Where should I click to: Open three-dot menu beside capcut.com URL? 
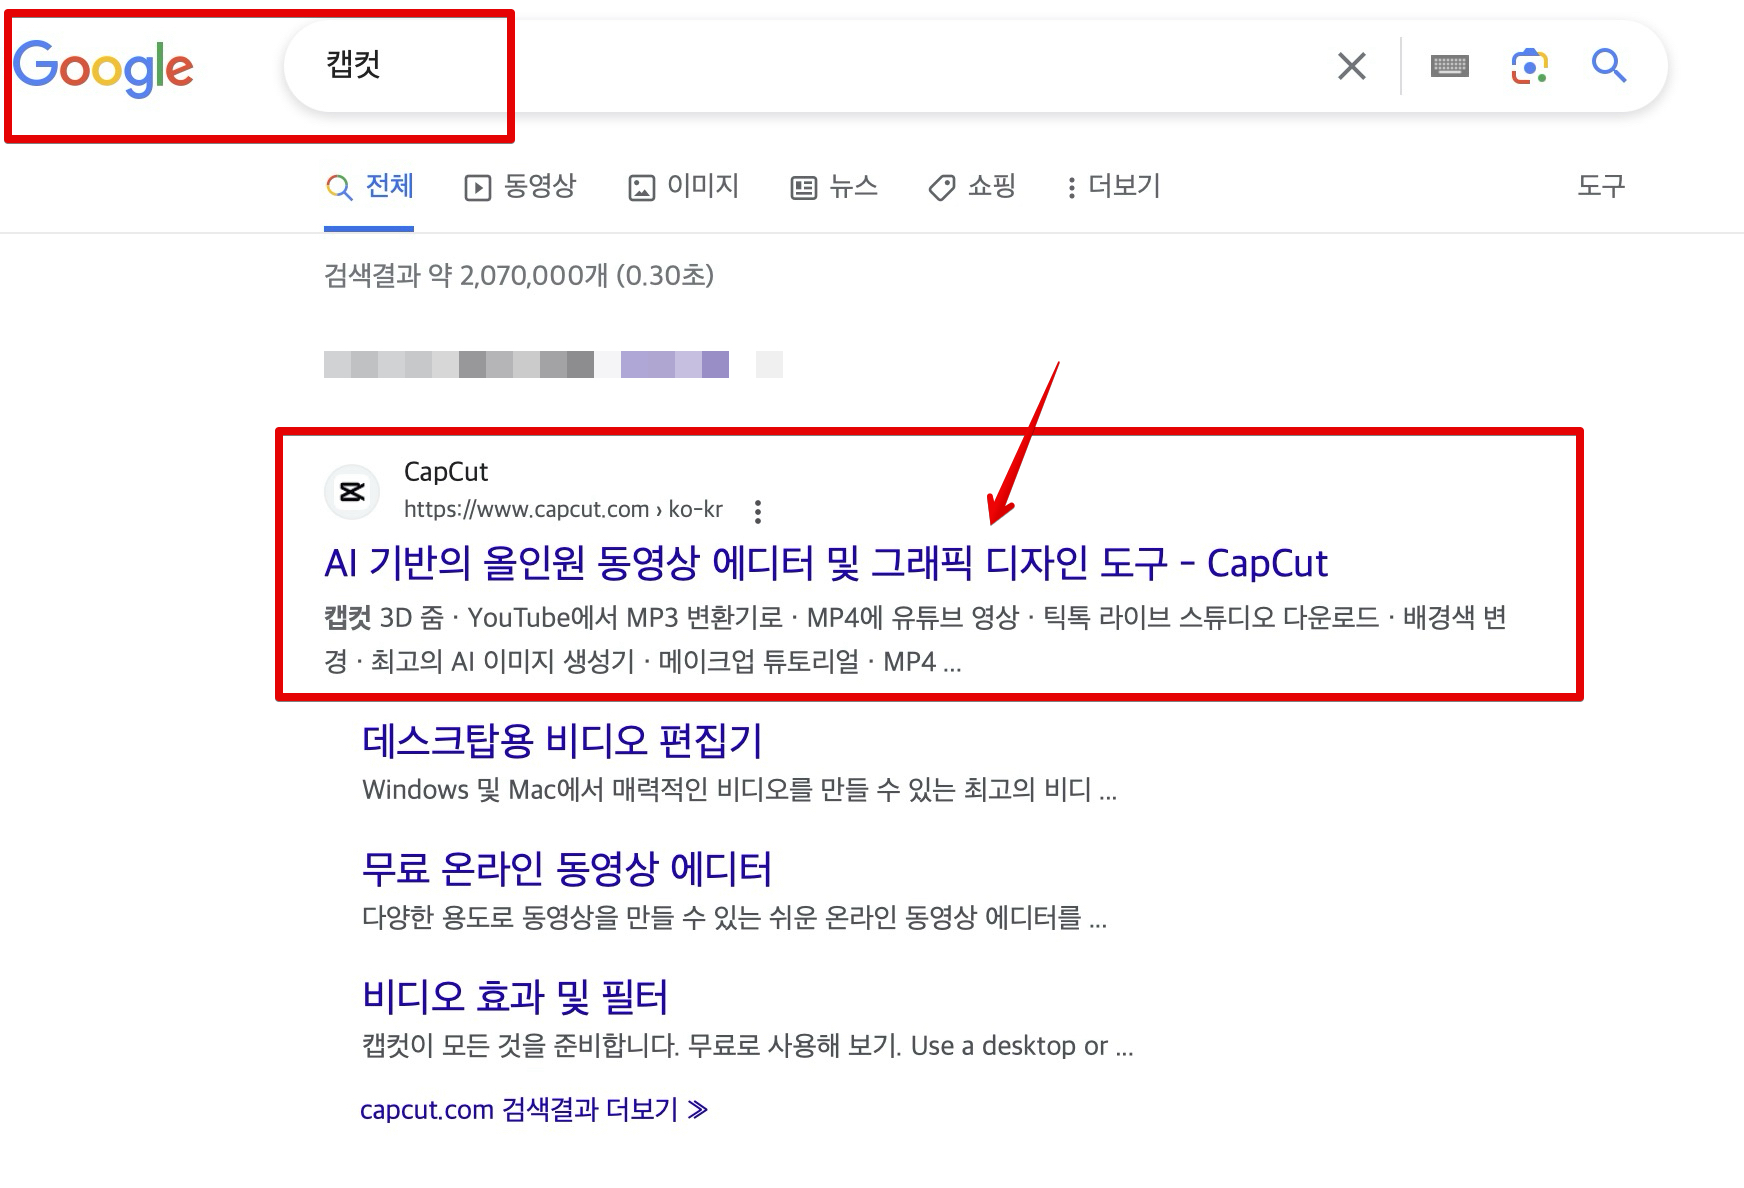pos(758,511)
